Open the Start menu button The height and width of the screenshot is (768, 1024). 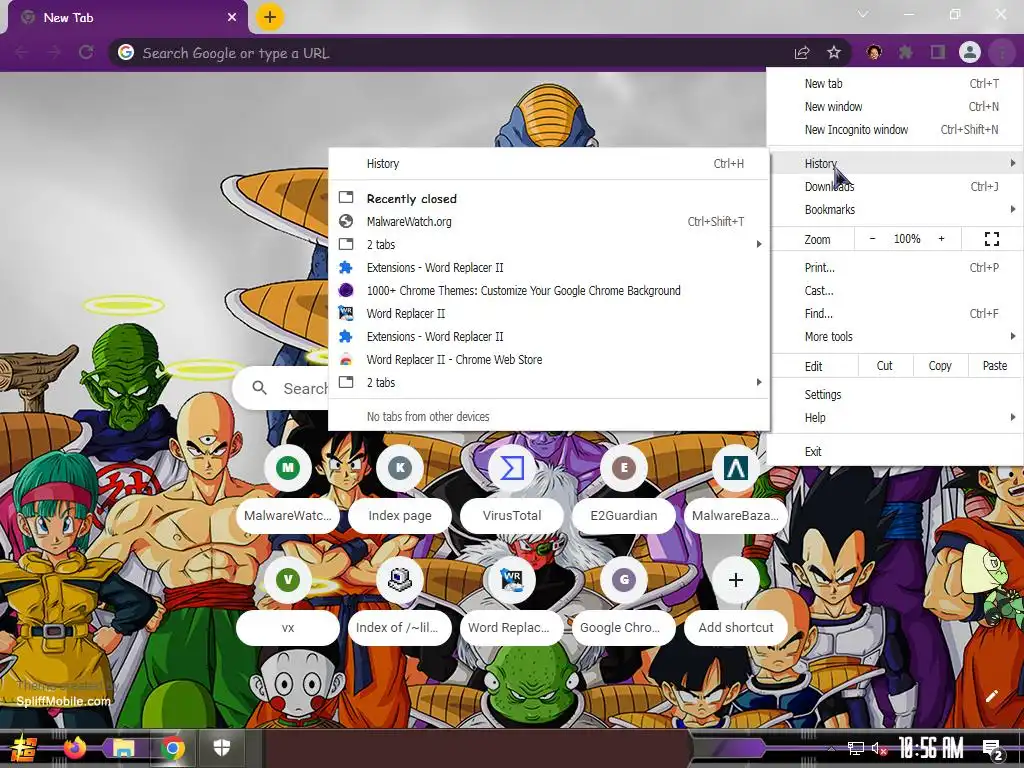pyautogui.click(x=24, y=748)
